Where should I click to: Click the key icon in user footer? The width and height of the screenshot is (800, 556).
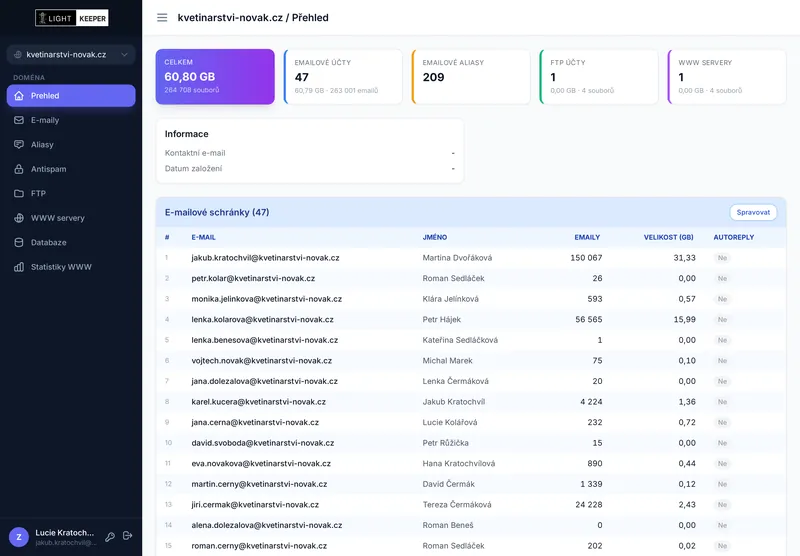[110, 536]
